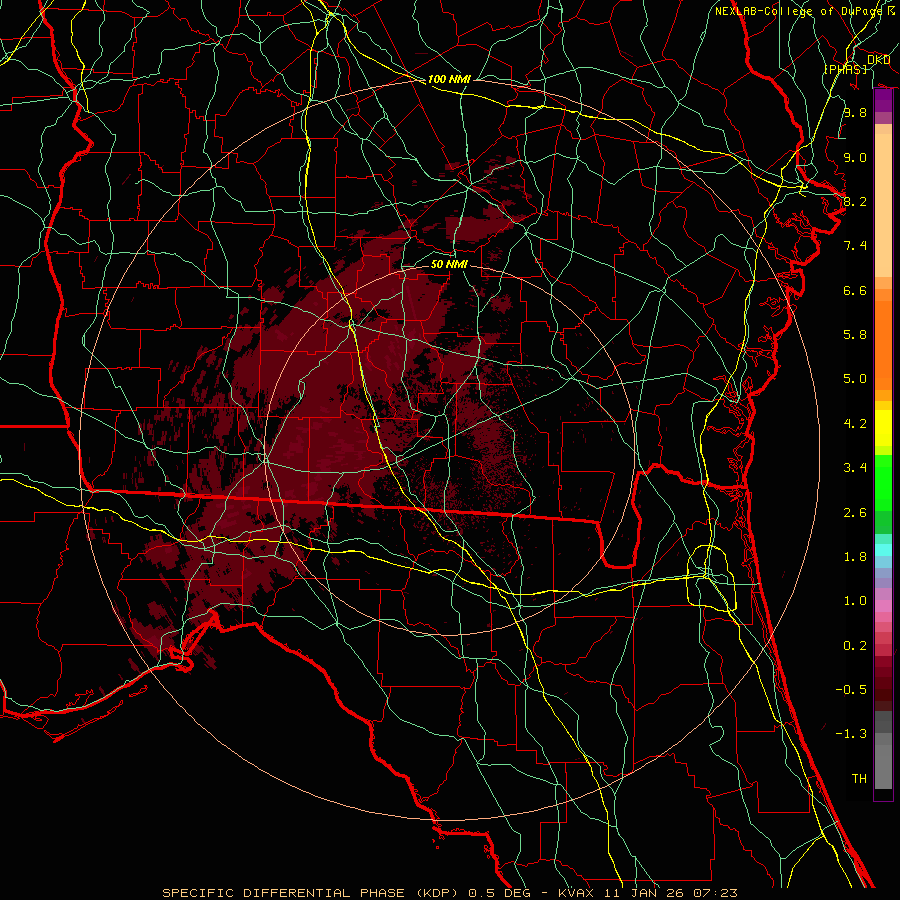Click the 1.0 legend value
900x900 pixels.
(855, 601)
